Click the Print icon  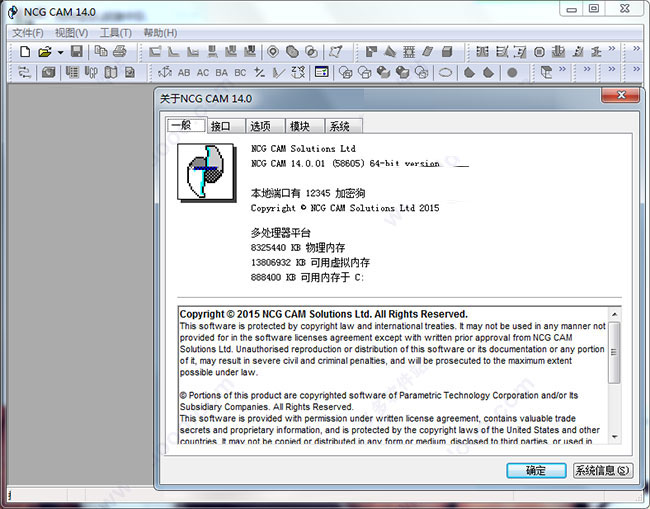coord(120,51)
